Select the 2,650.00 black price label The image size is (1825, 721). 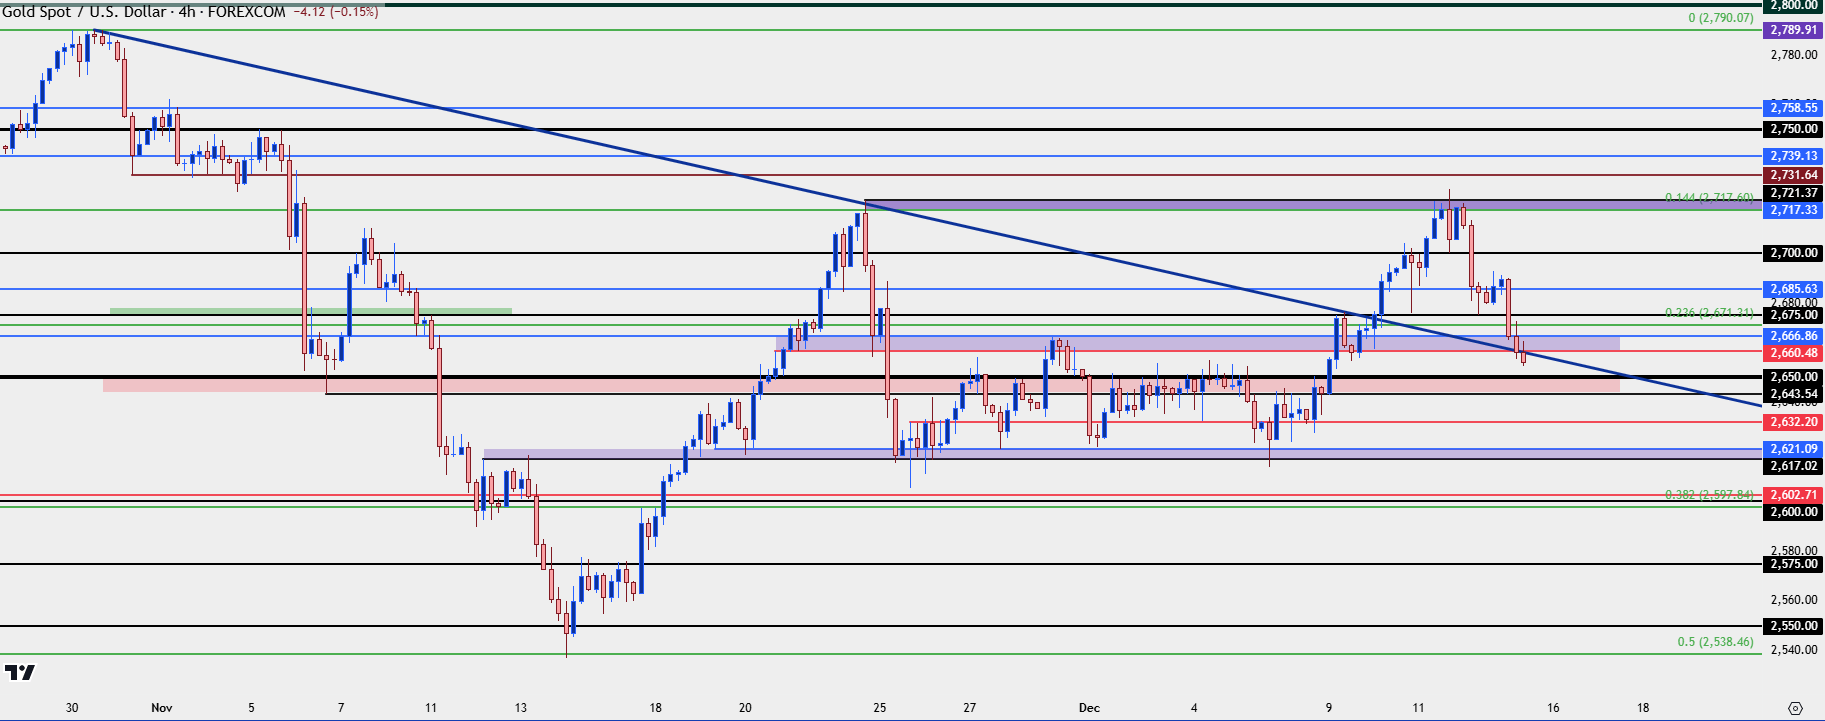(x=1793, y=377)
